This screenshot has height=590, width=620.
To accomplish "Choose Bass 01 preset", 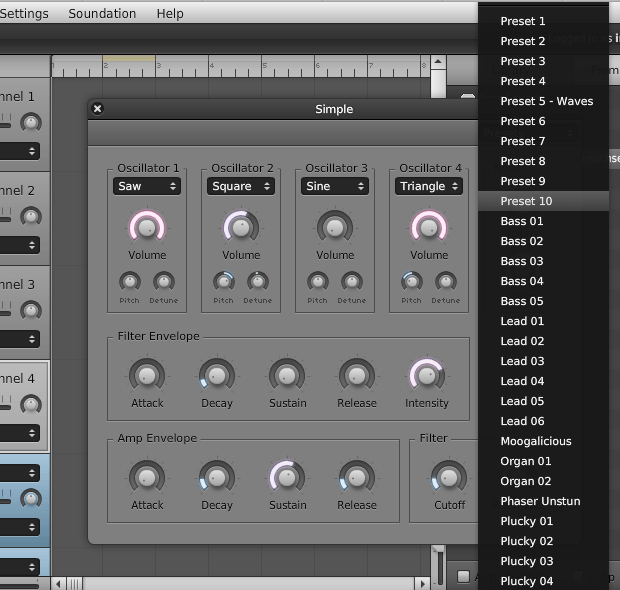I will tap(543, 221).
